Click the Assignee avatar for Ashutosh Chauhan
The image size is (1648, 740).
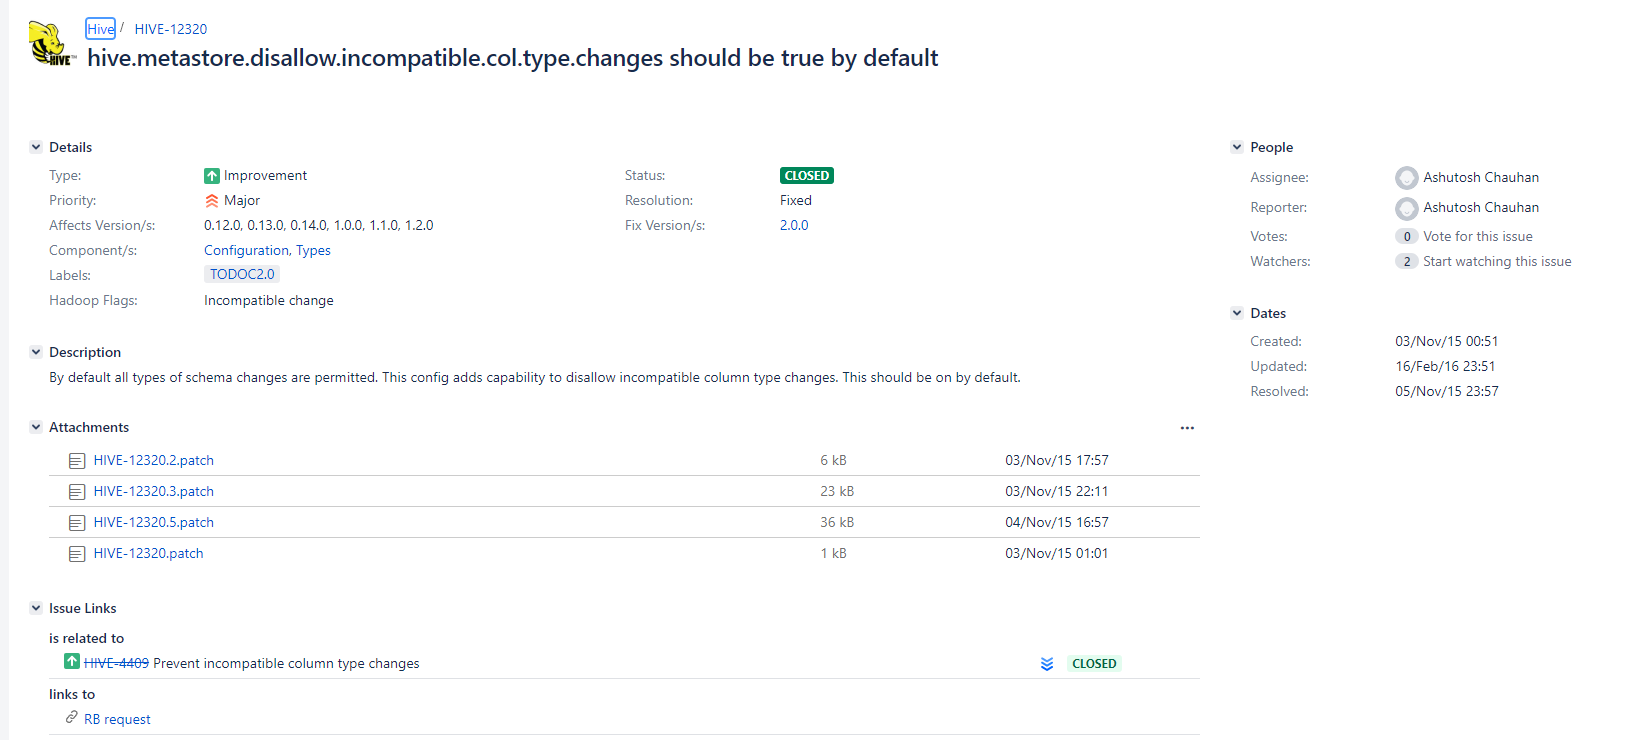tap(1407, 178)
